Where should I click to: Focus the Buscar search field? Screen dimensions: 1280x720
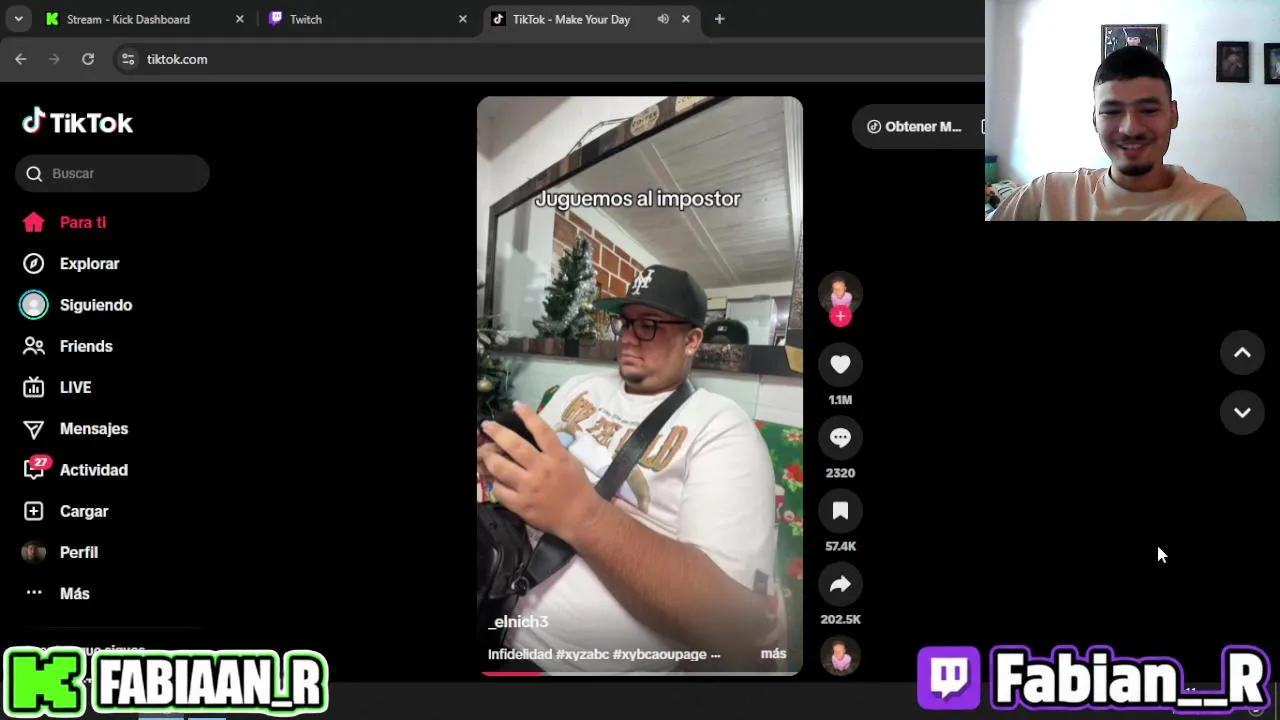coord(112,173)
